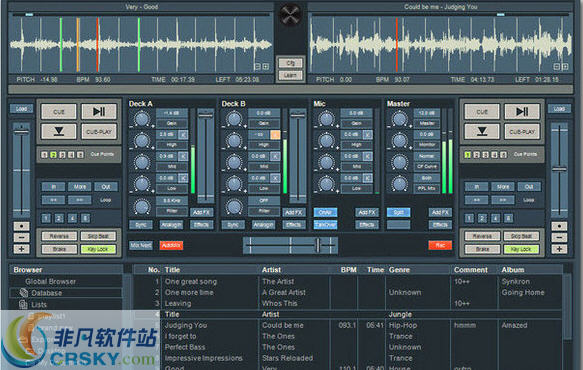Click the Cfg button between the waveforms
The height and width of the screenshot is (370, 583).
pos(290,63)
